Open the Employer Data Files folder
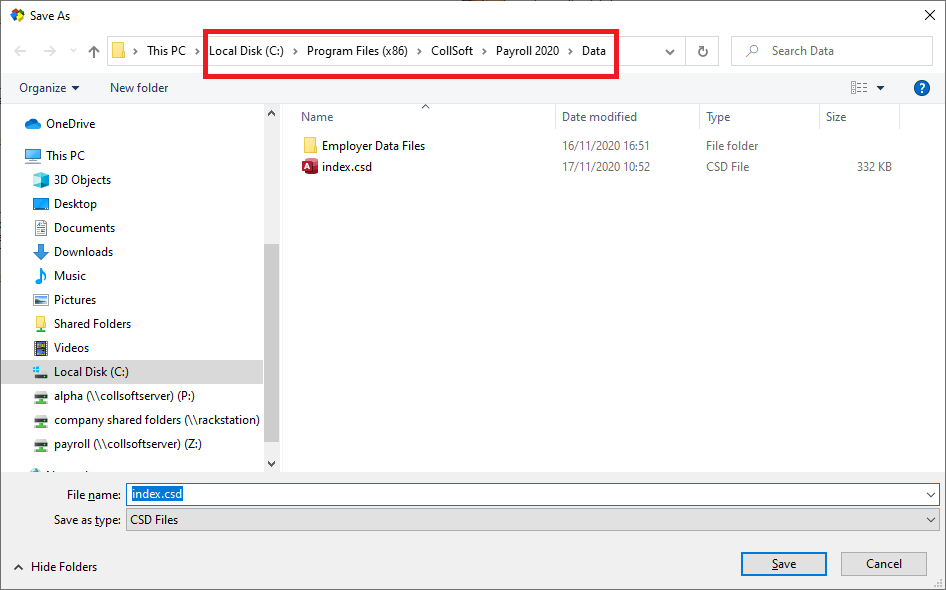 (373, 146)
